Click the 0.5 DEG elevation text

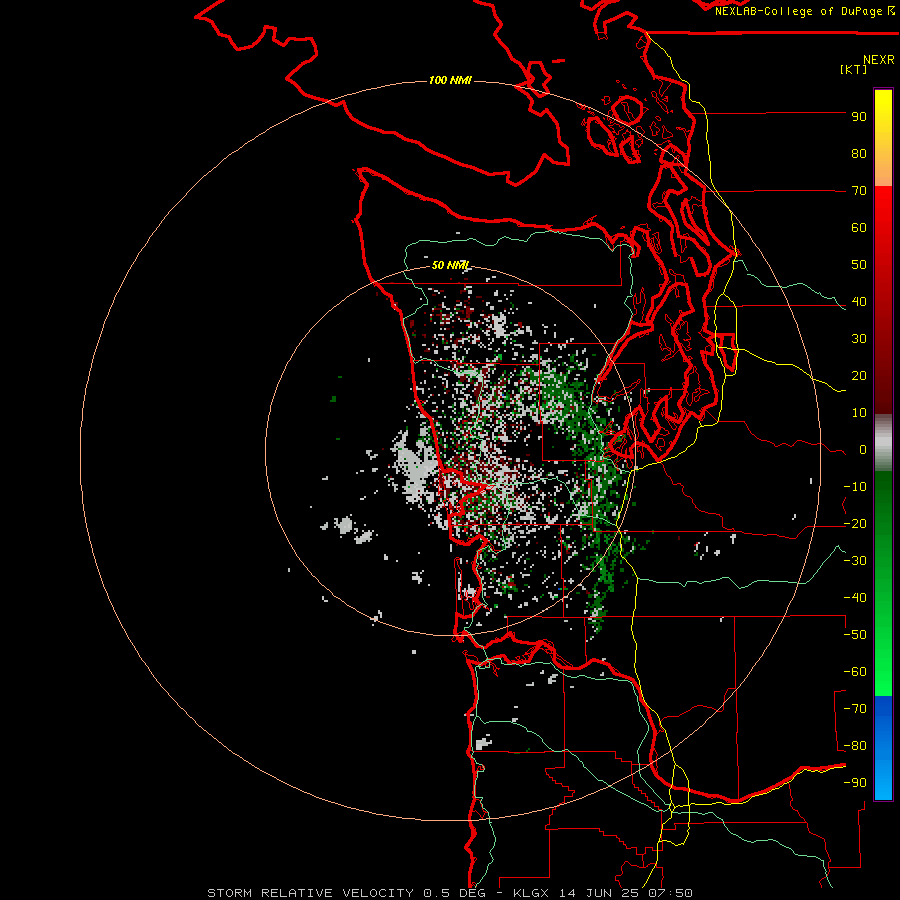click(x=455, y=893)
